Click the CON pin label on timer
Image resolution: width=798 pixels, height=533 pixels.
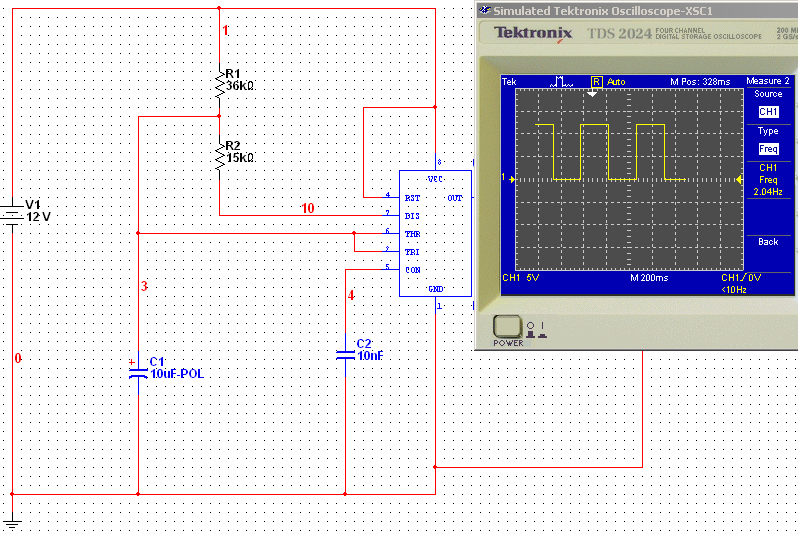(x=413, y=270)
